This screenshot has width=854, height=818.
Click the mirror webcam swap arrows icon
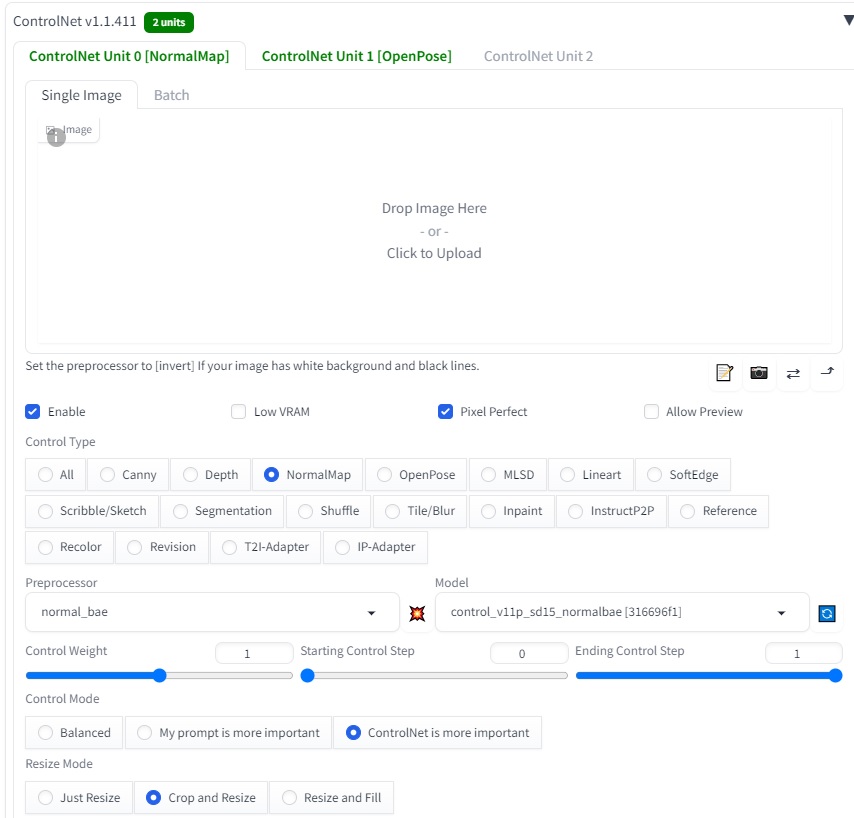pos(793,373)
